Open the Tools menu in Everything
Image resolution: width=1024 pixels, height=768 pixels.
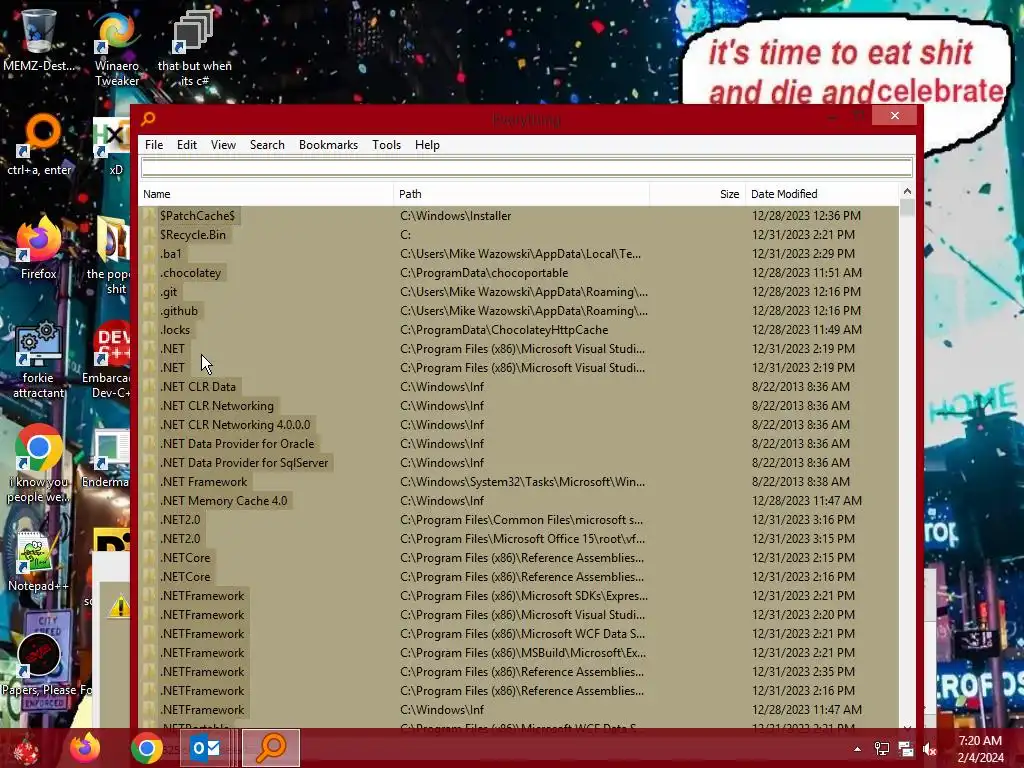(387, 145)
